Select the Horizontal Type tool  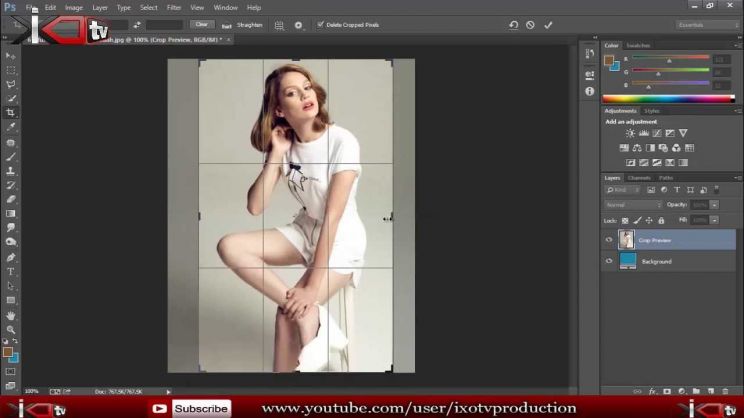click(x=11, y=271)
